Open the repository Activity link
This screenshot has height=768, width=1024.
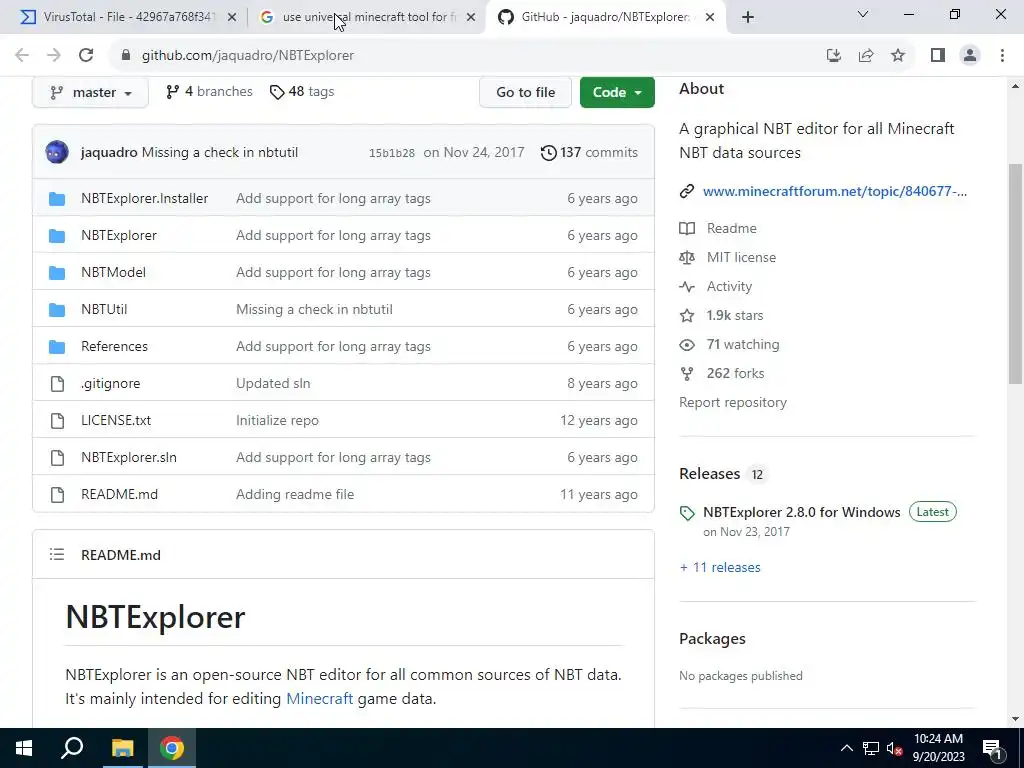(729, 287)
